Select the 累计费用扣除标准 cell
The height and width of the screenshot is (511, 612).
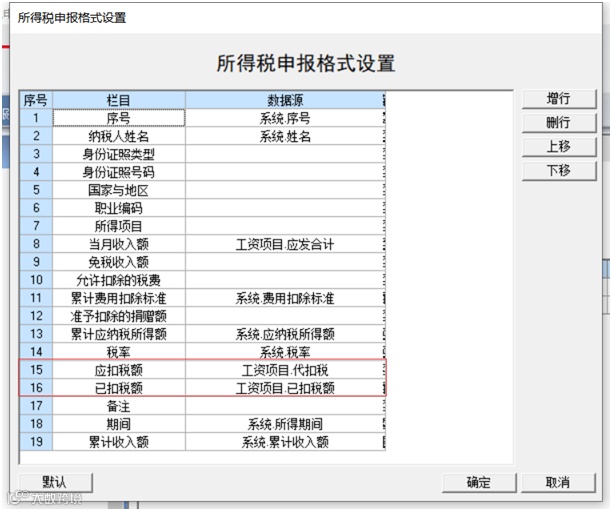point(119,298)
